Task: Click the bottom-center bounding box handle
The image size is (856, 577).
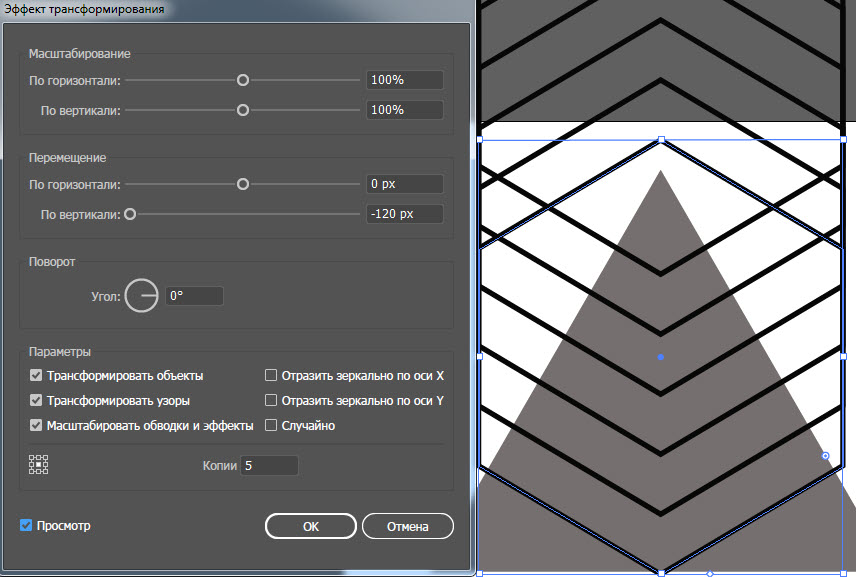Action: pos(662,573)
